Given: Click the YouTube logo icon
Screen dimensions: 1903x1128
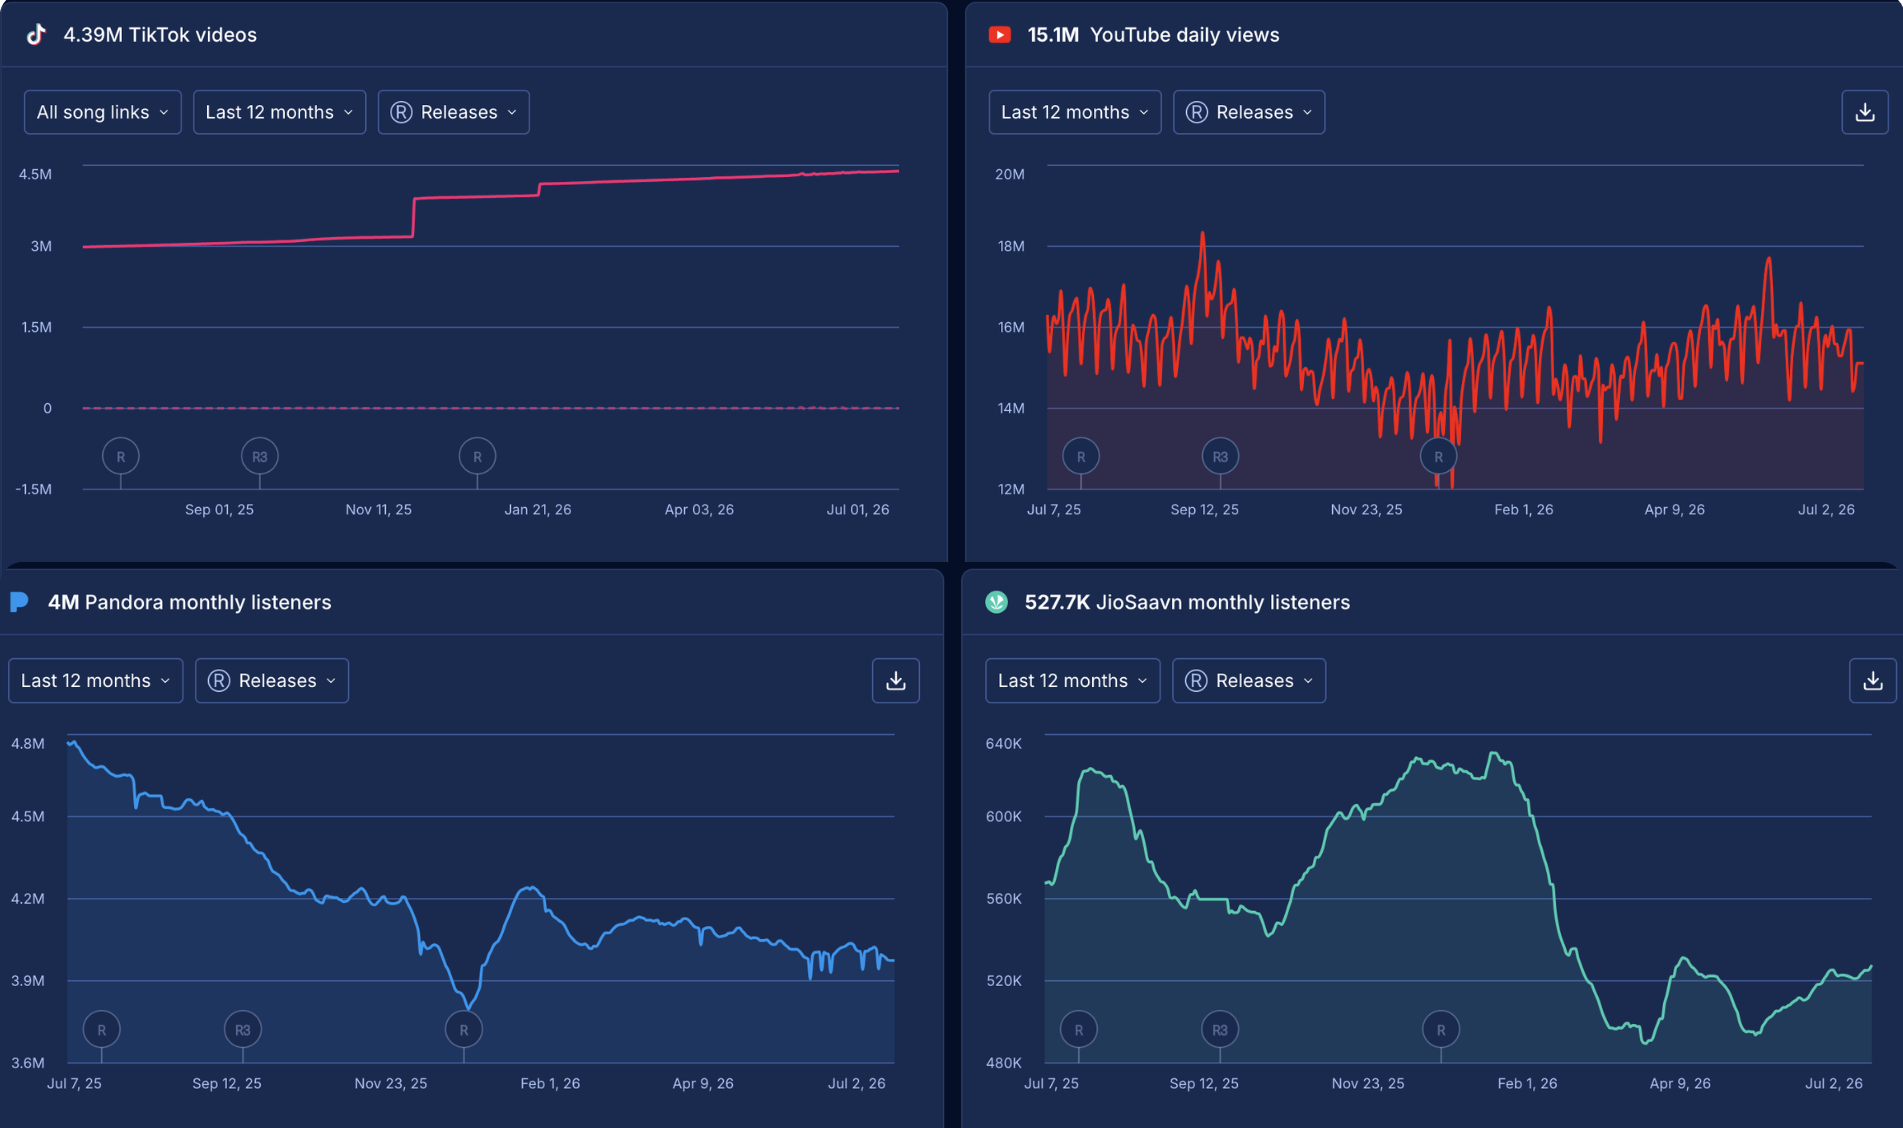Looking at the screenshot, I should pos(999,35).
